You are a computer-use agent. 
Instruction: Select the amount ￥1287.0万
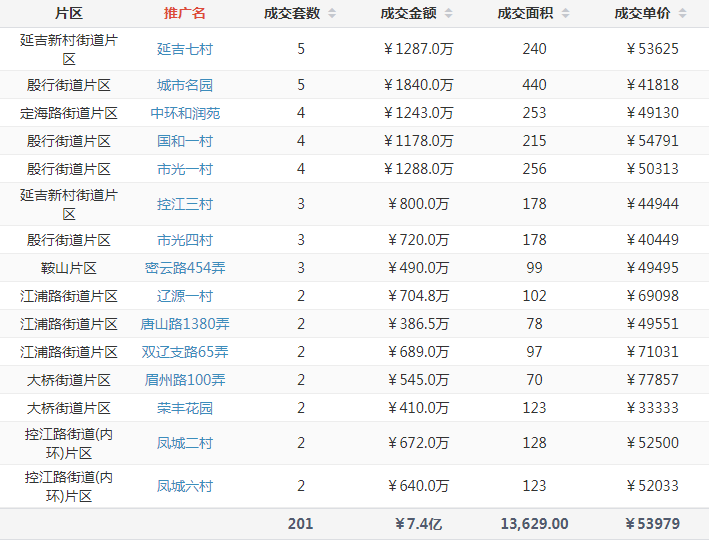click(x=418, y=49)
